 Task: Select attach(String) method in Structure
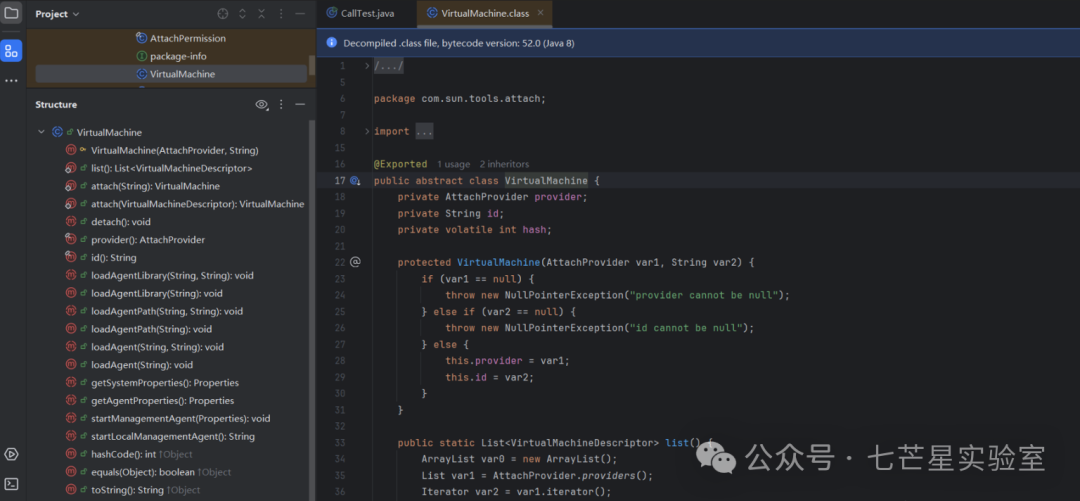click(x=155, y=186)
